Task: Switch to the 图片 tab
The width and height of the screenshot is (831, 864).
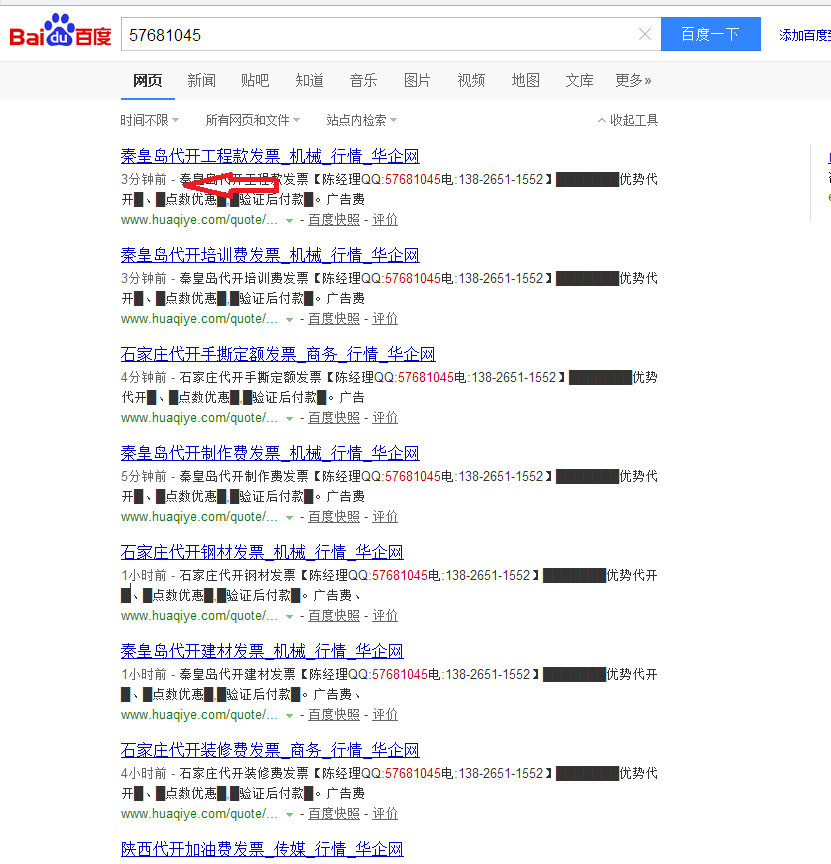Action: tap(417, 80)
